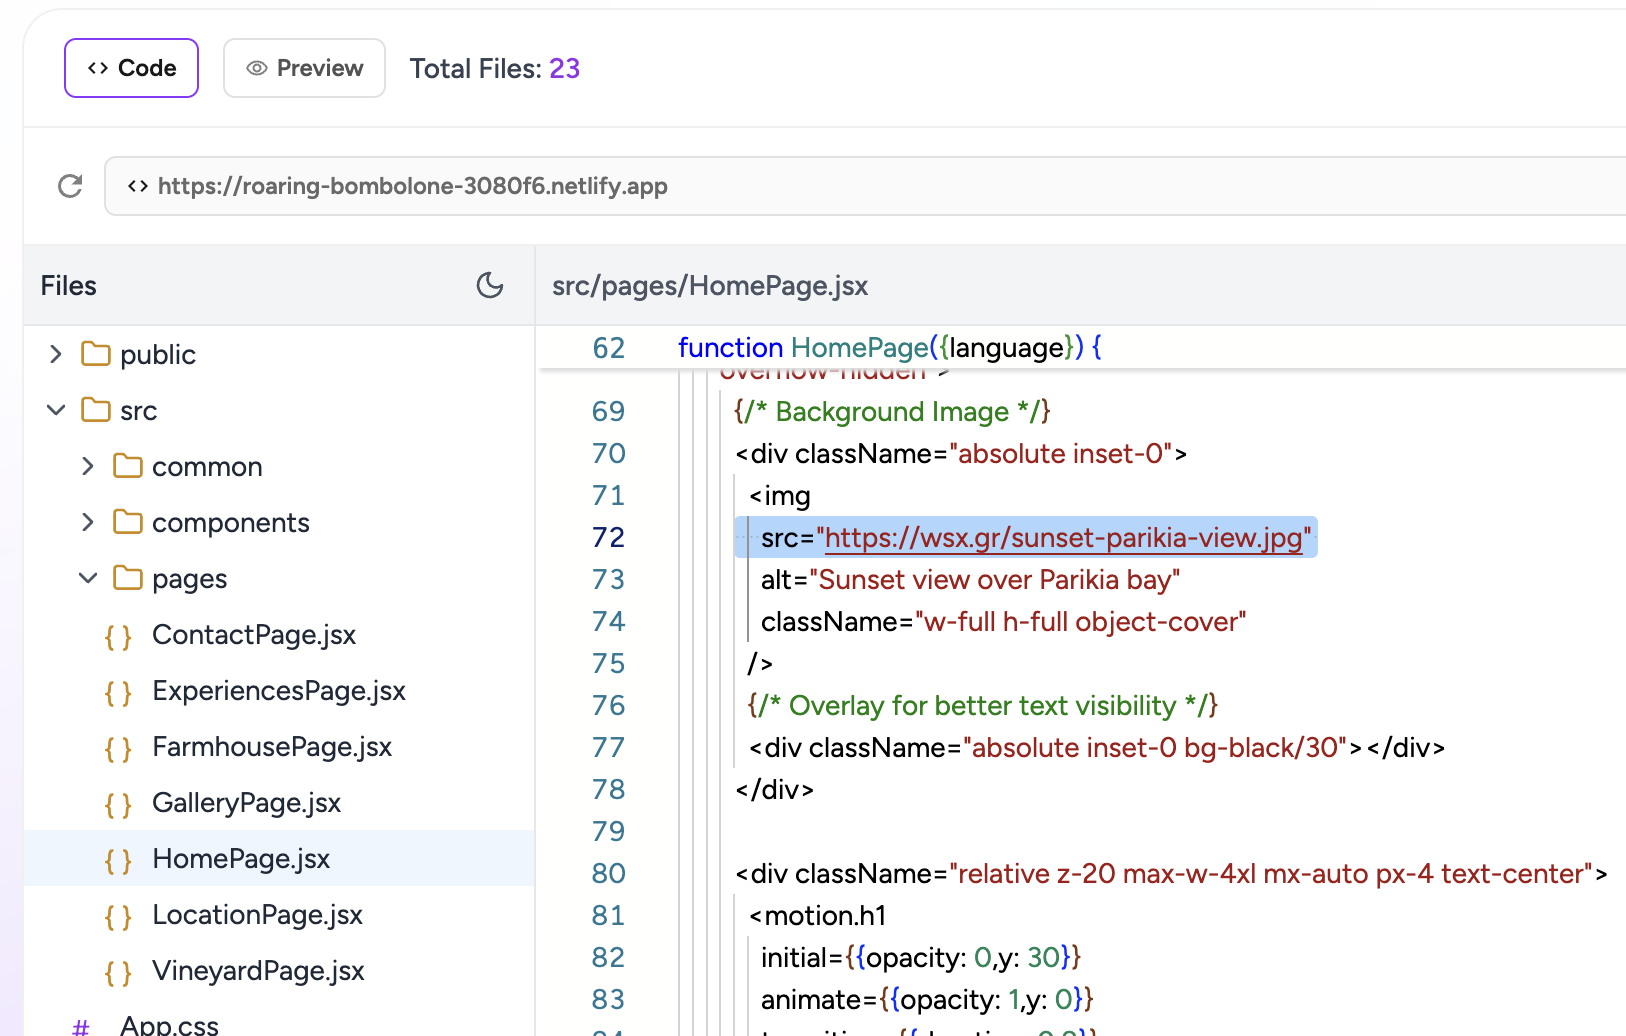Open GalleryPage.jsx file
The width and height of the screenshot is (1626, 1036).
tap(279, 803)
